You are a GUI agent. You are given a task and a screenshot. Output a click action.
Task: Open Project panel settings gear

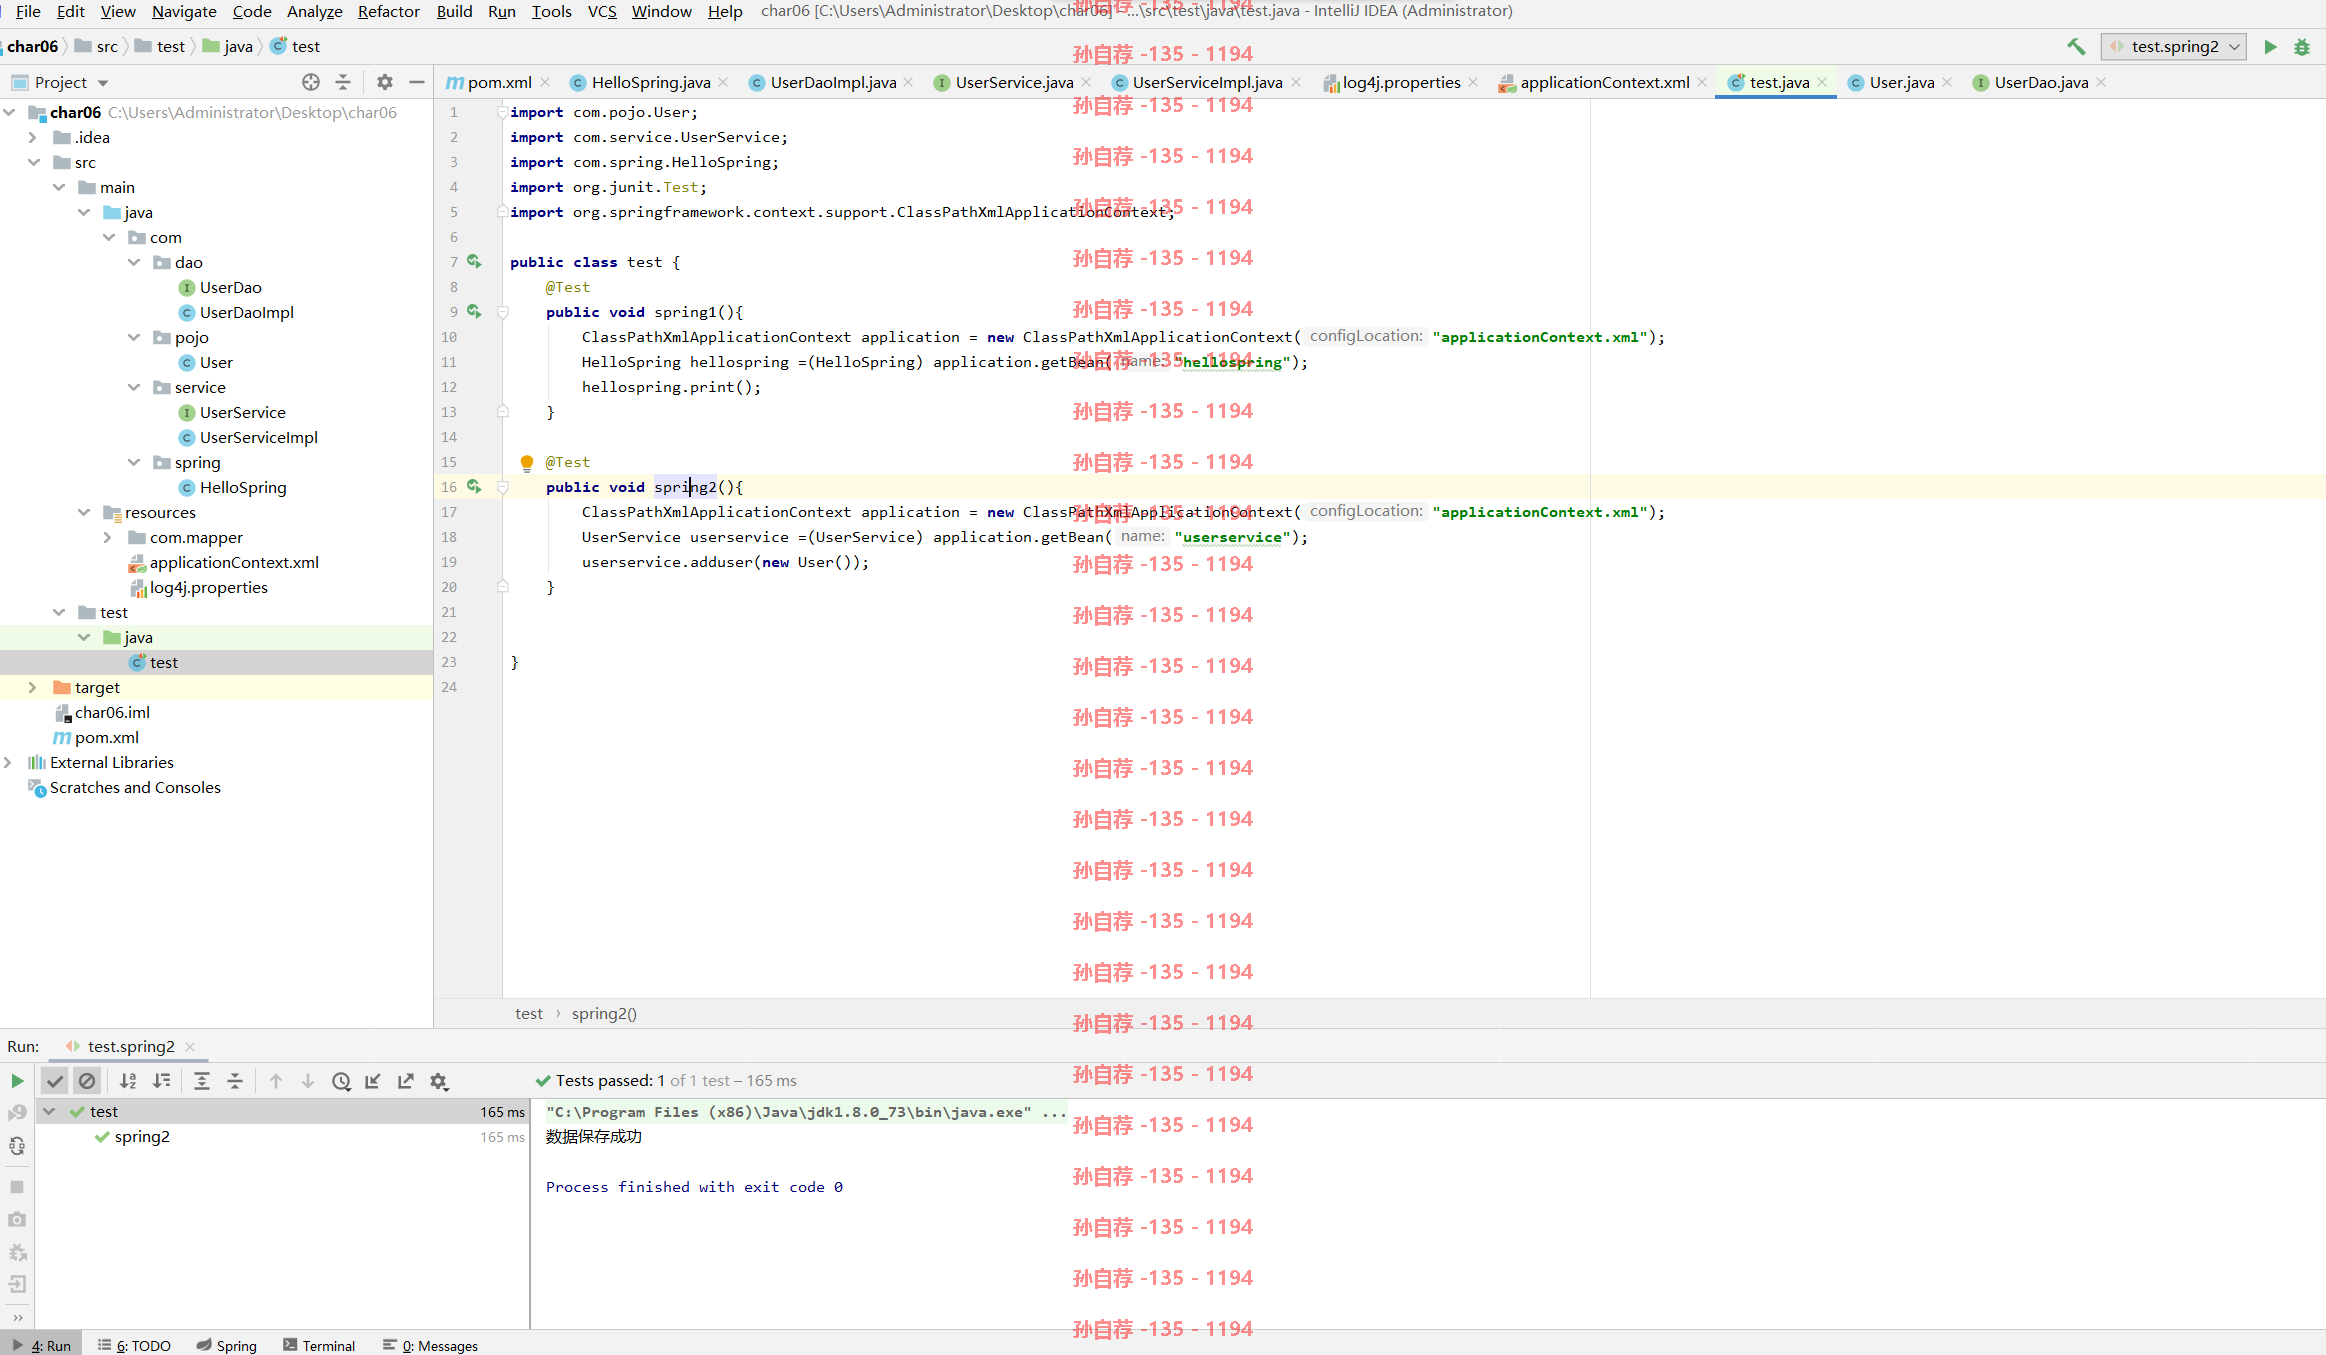pyautogui.click(x=385, y=82)
